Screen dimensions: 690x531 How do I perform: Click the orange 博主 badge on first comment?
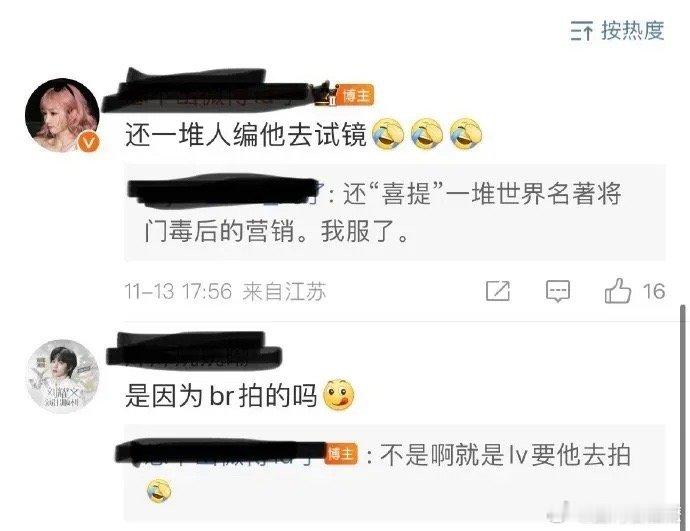356,95
